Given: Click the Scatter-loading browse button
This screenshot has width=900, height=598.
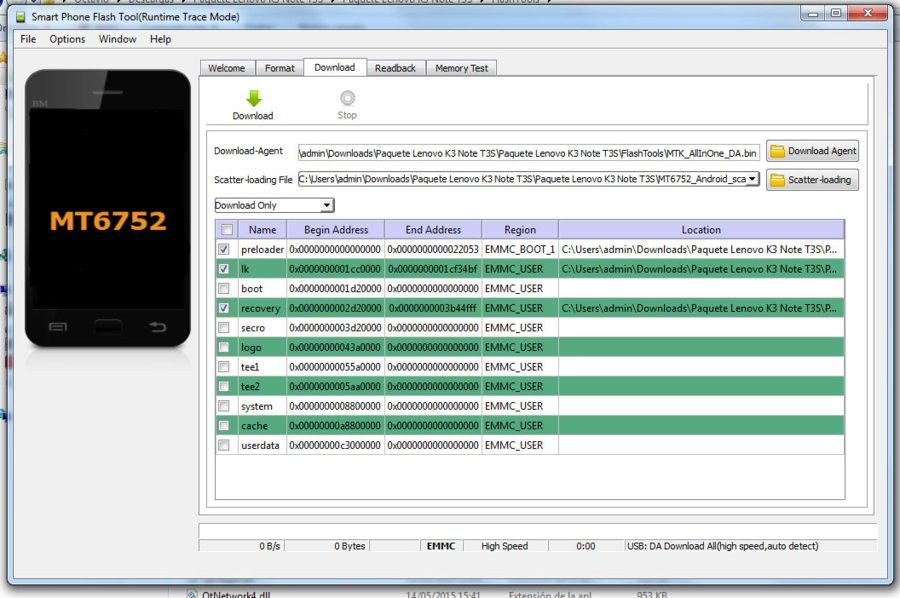Looking at the screenshot, I should click(x=813, y=180).
